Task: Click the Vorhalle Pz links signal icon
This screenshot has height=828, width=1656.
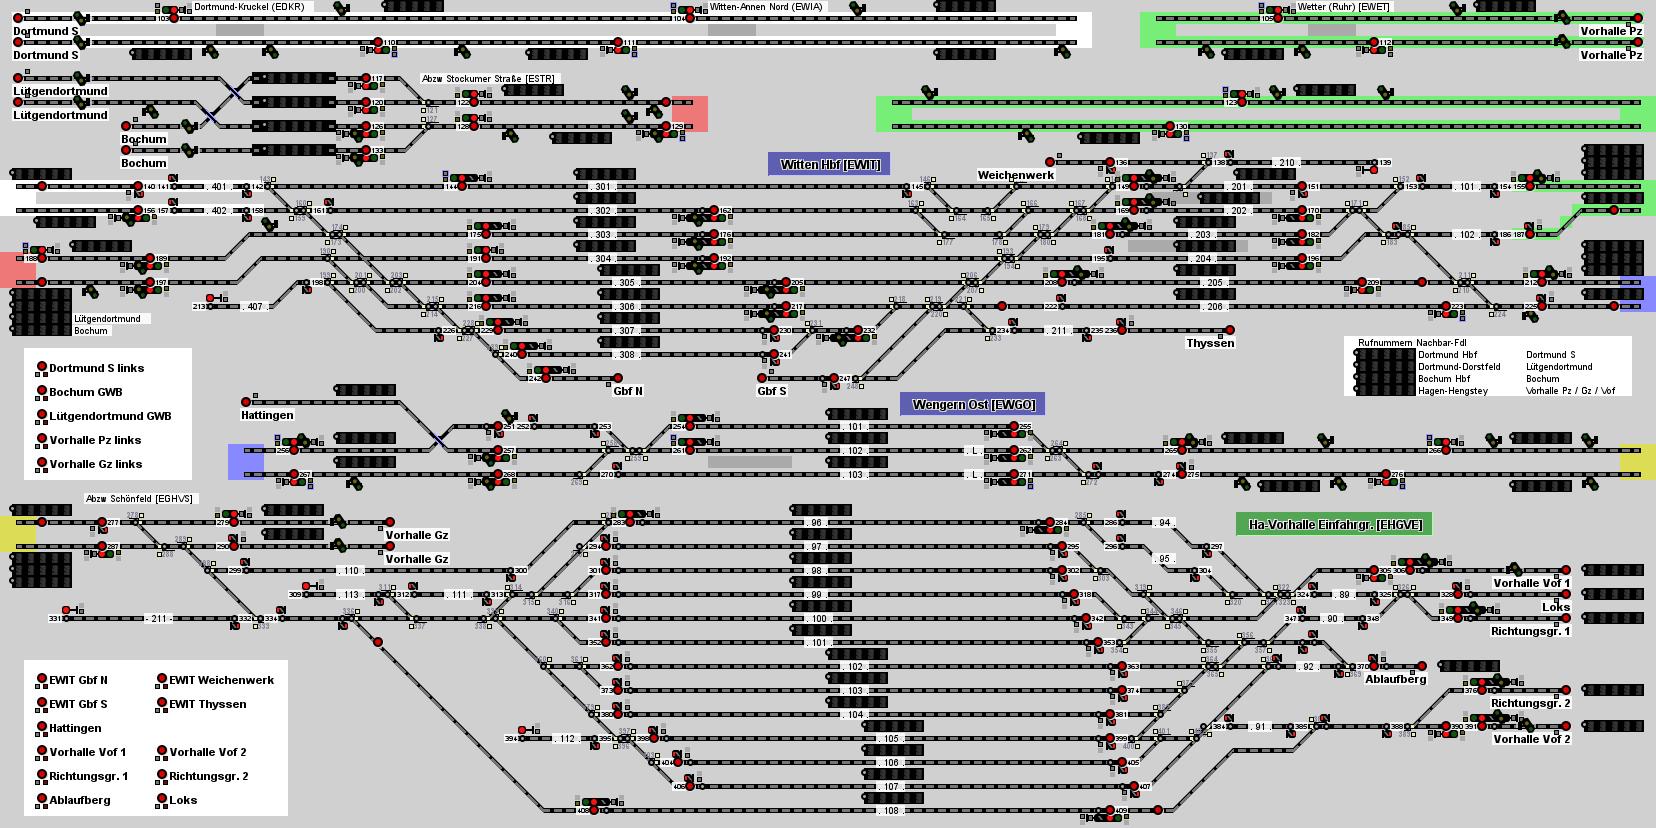Action: coord(42,440)
